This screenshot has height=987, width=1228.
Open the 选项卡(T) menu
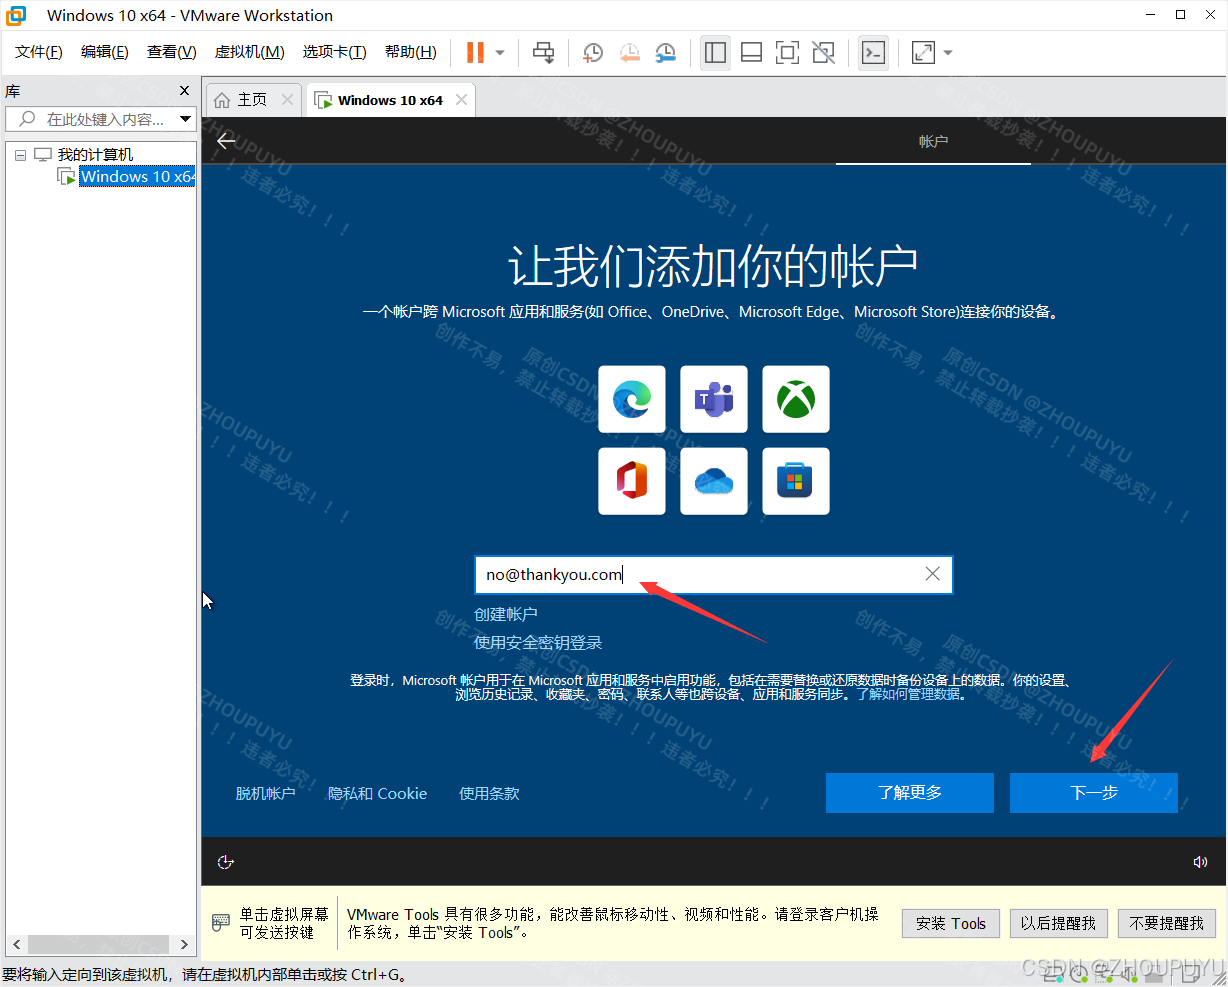[x=335, y=52]
